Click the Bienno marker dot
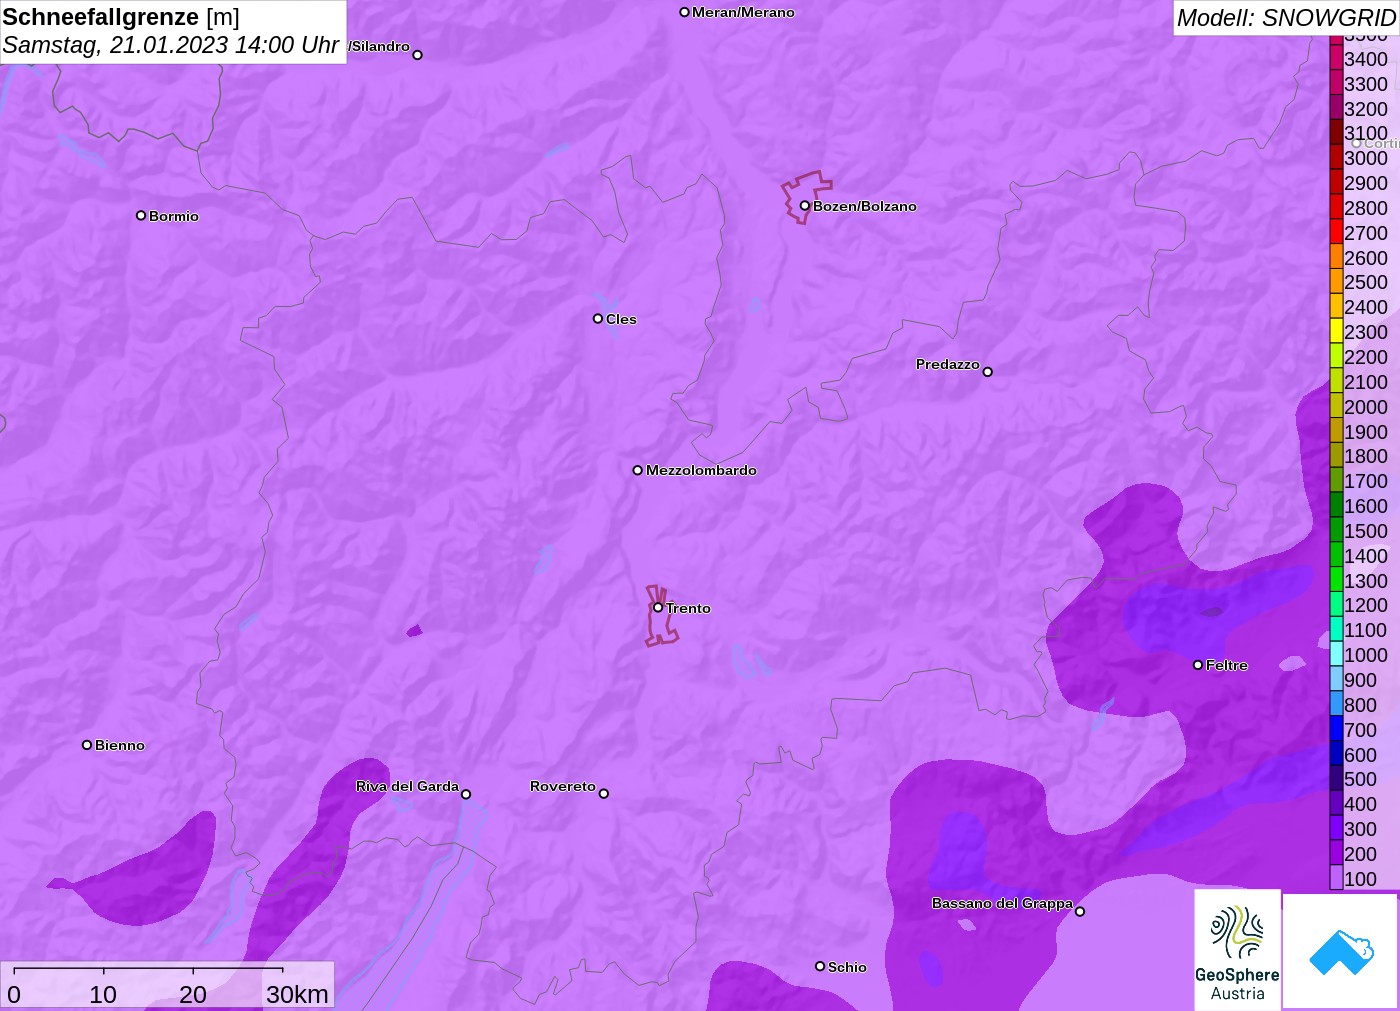This screenshot has width=1400, height=1011. (x=87, y=745)
